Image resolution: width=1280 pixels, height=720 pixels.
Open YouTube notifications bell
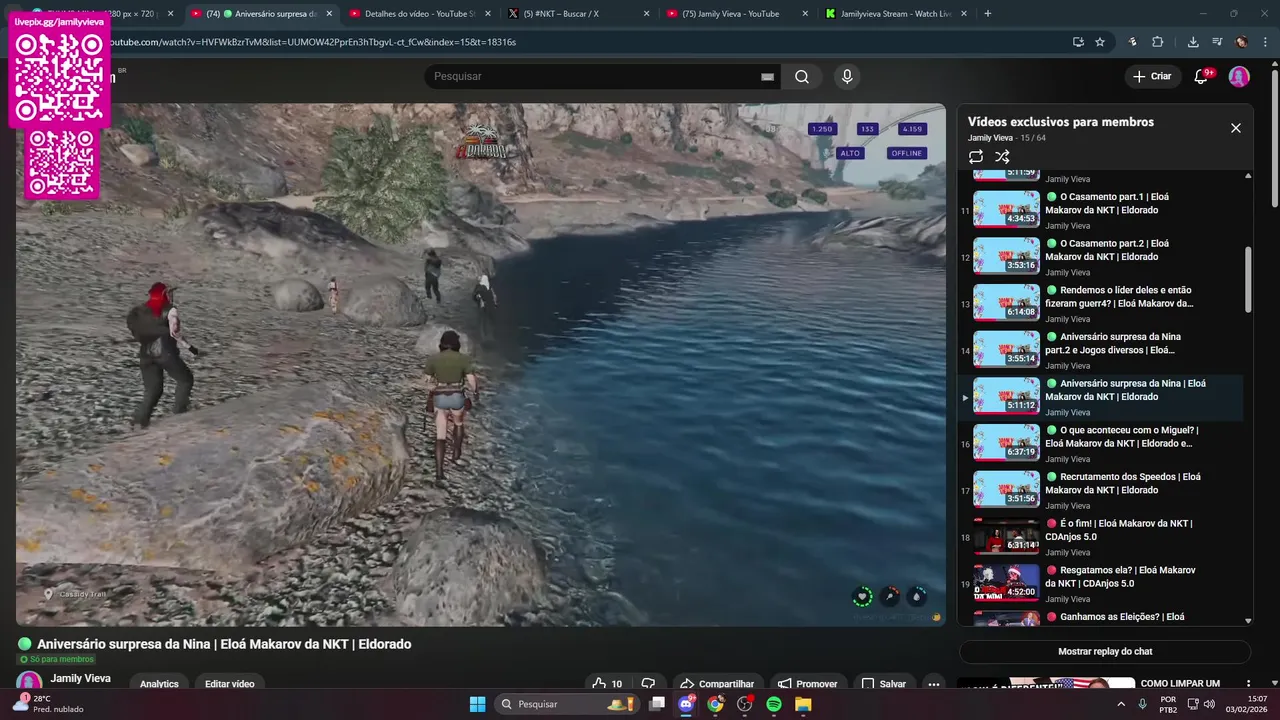tap(1201, 77)
